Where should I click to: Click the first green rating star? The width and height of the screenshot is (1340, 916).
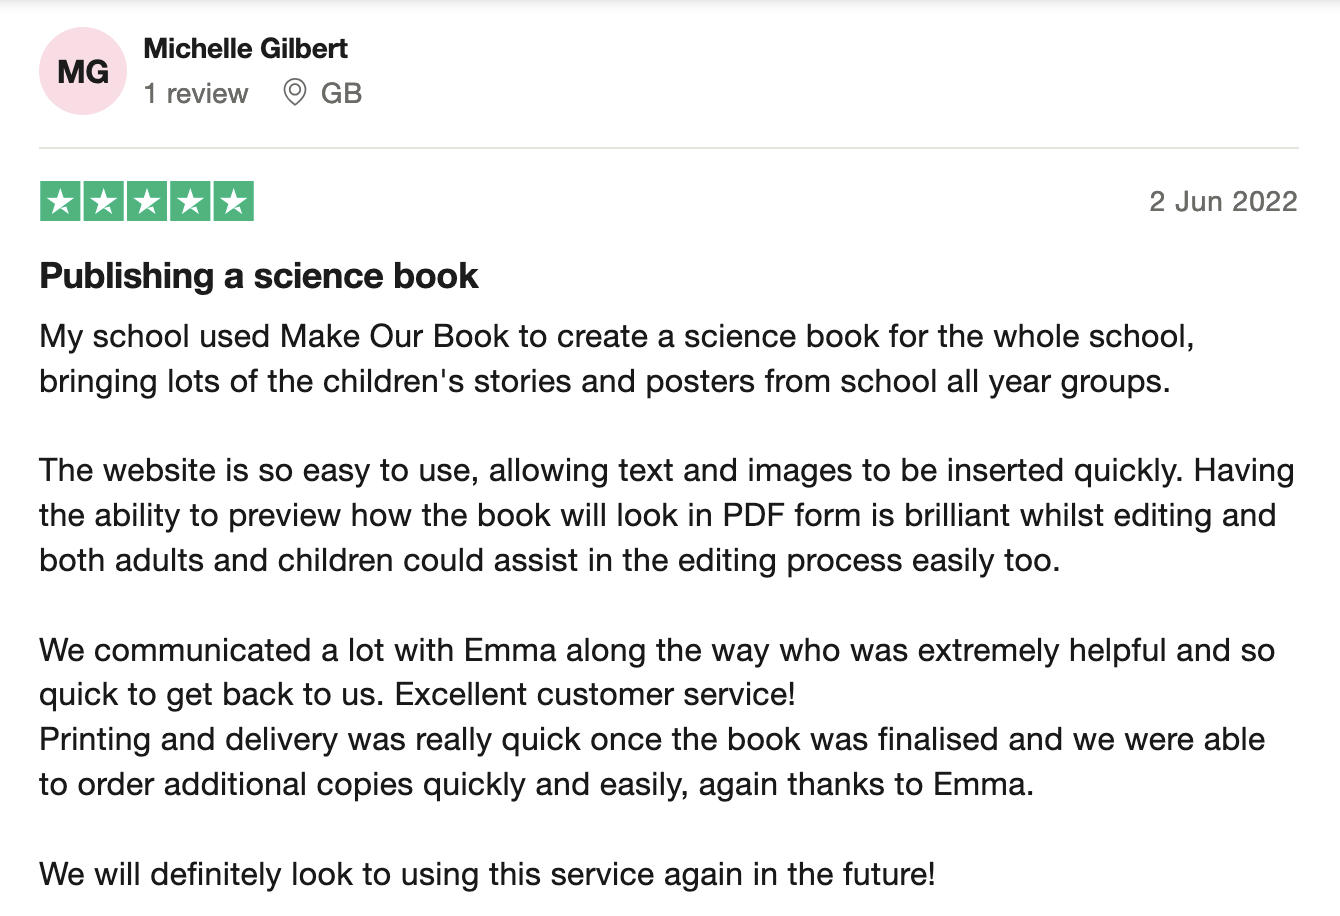60,202
